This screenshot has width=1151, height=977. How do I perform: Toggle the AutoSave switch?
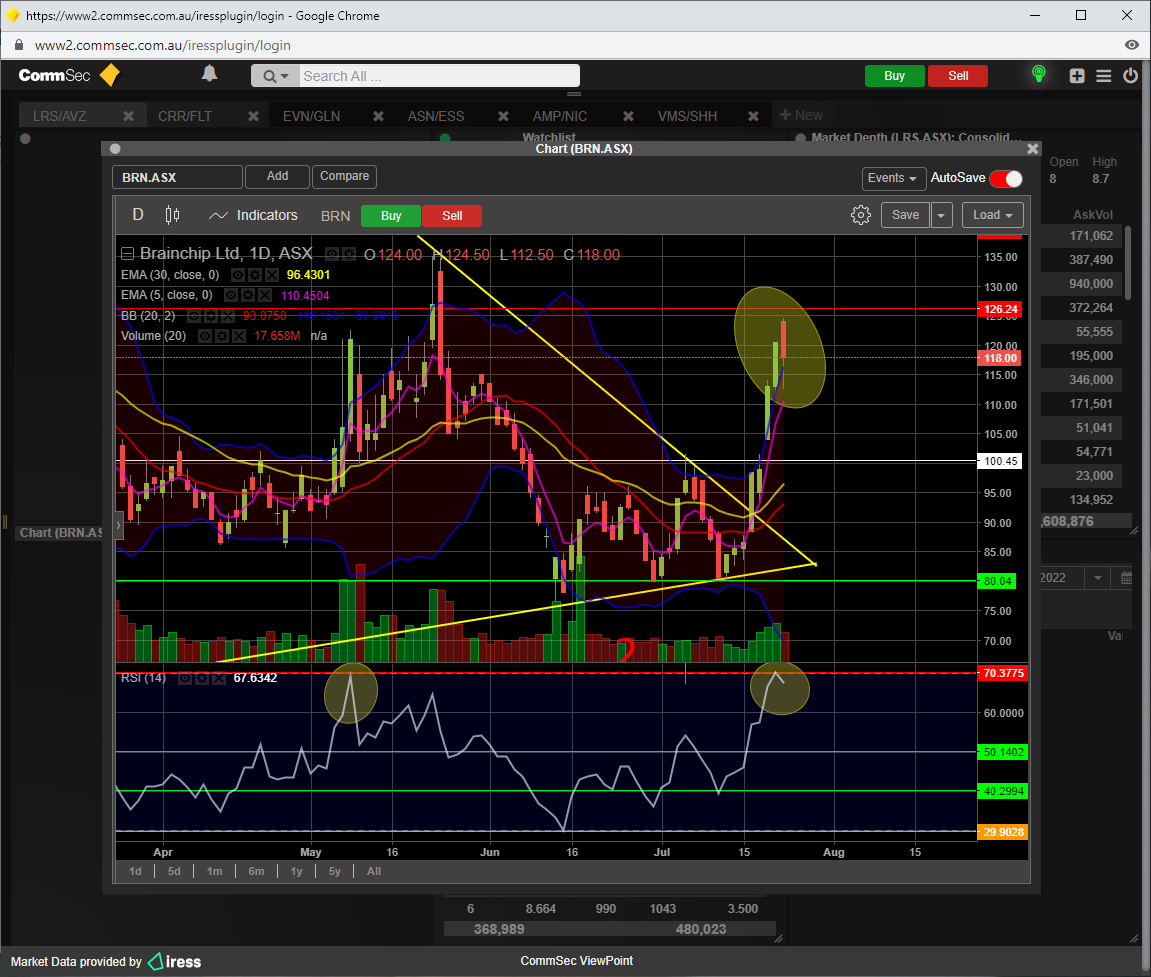1005,178
